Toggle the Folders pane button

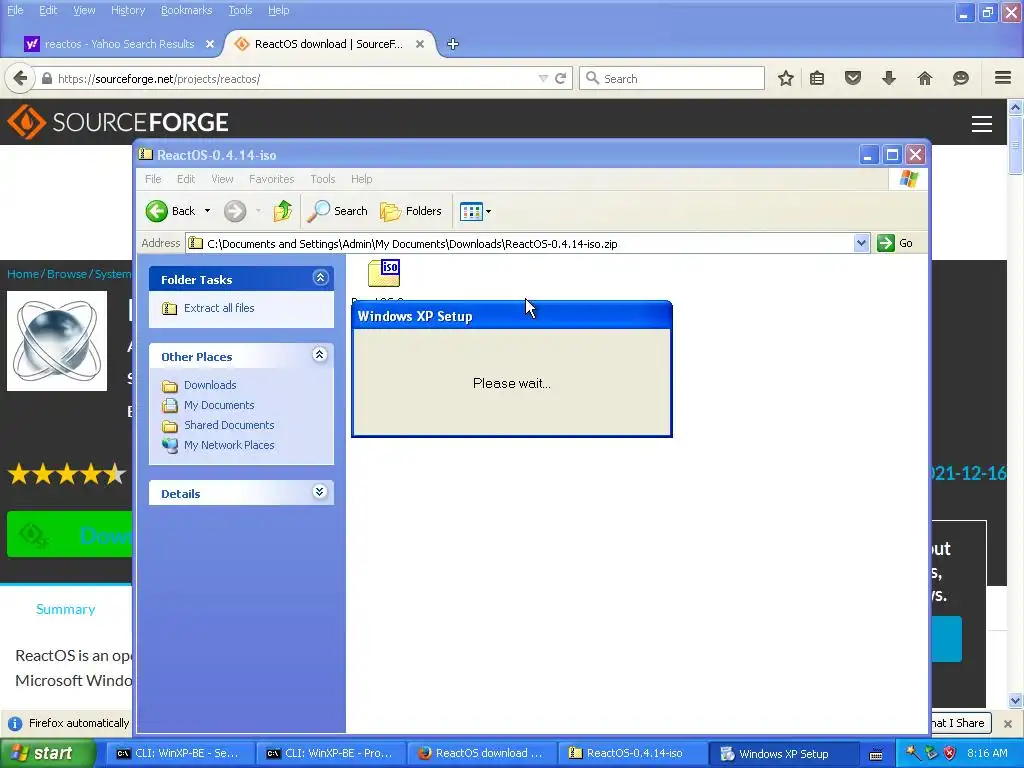pos(411,211)
